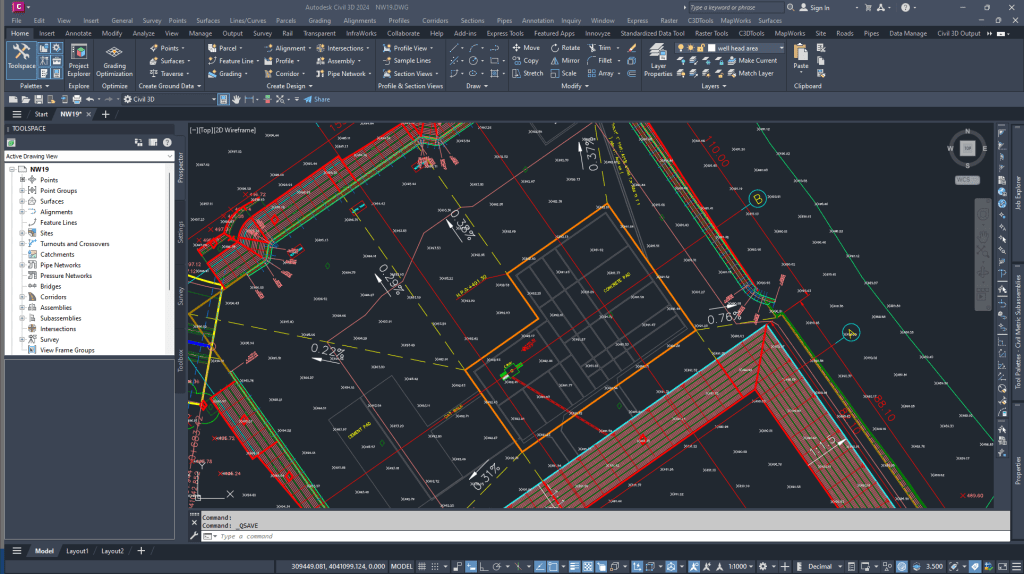Toggle the layer on/off lightbulb icon
1024x574 pixels.
point(680,47)
